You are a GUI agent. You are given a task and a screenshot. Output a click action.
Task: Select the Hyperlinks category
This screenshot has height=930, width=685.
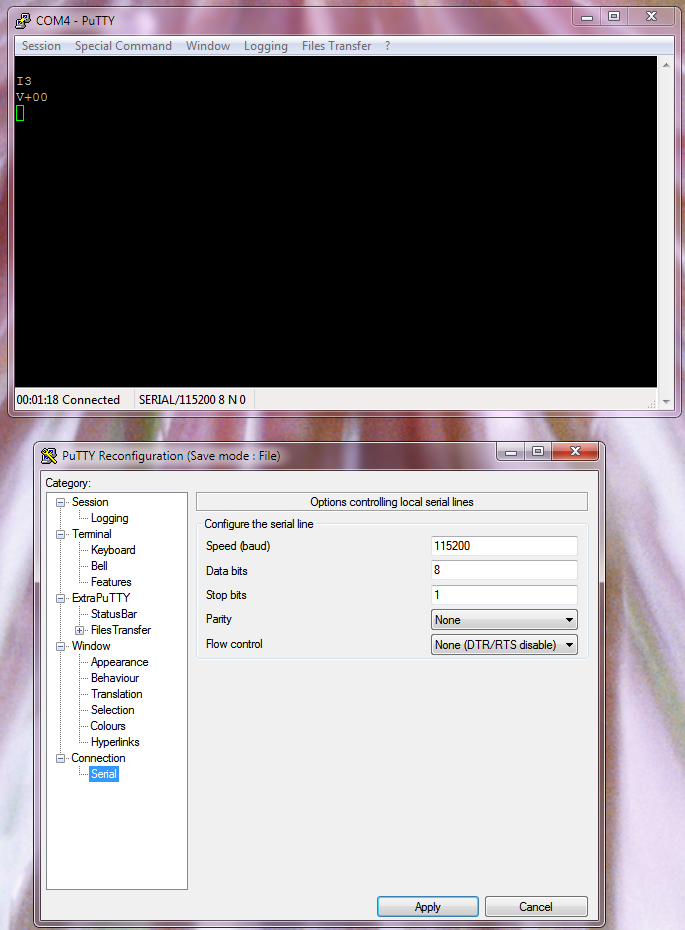[x=115, y=742]
